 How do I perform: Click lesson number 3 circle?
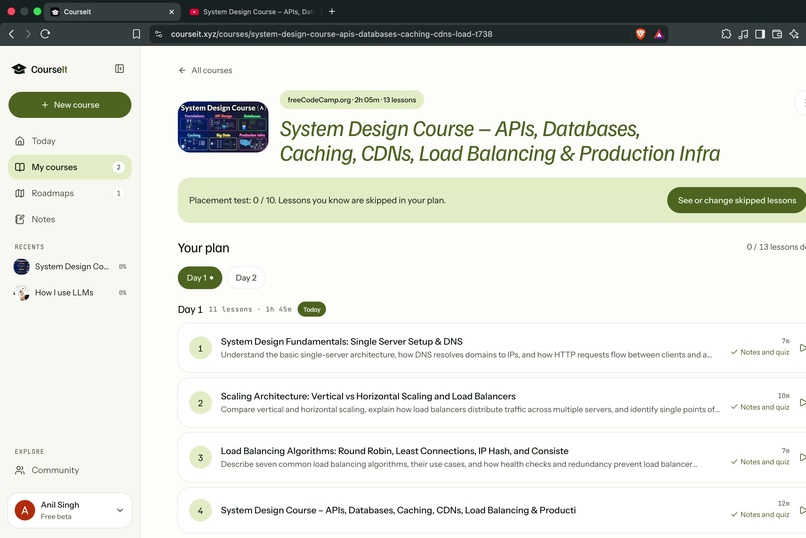(x=200, y=457)
